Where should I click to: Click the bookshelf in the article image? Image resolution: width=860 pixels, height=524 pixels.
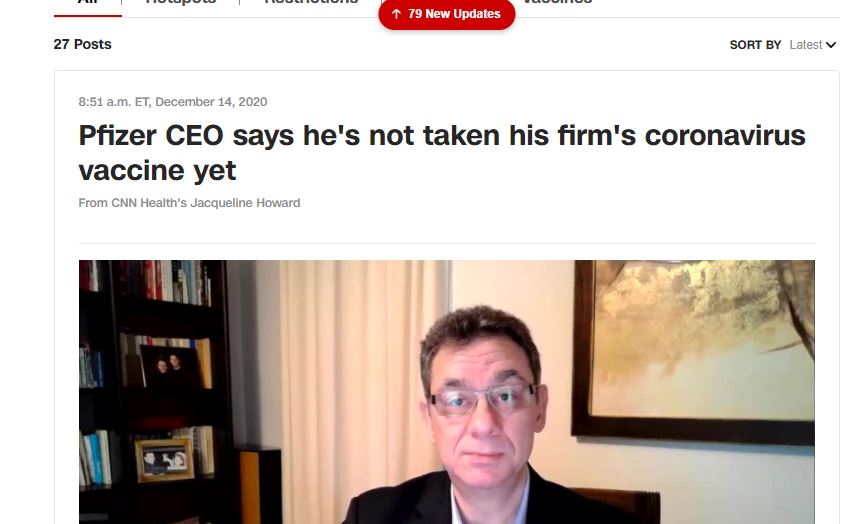coord(154,392)
